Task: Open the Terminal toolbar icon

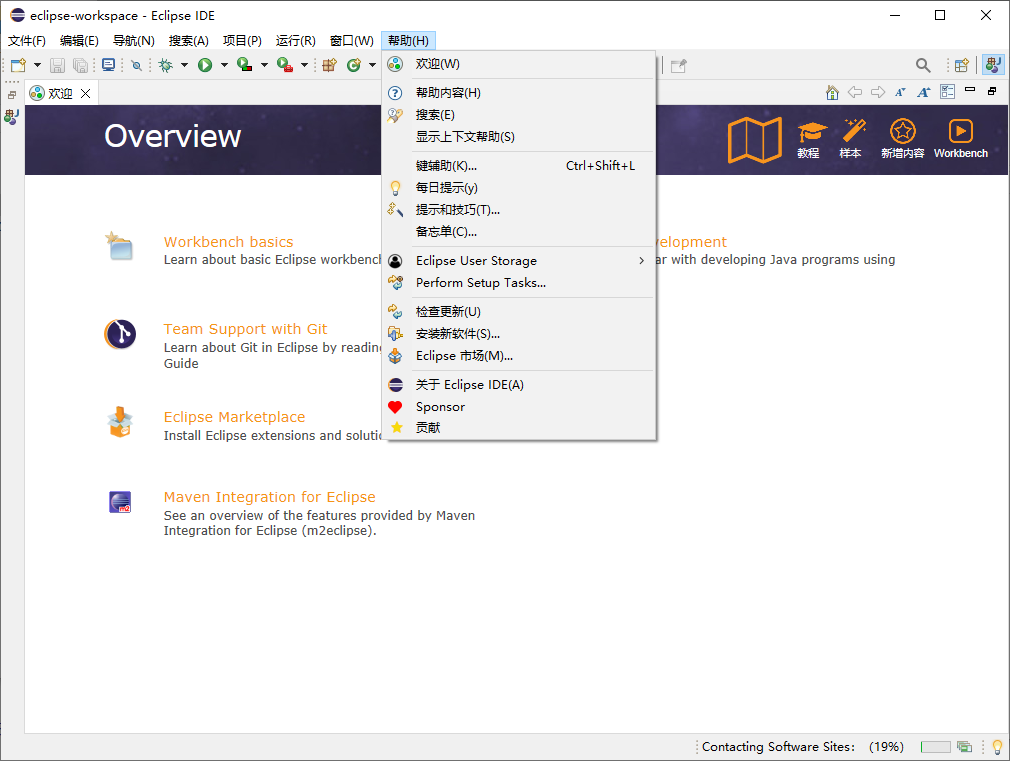Action: pyautogui.click(x=109, y=65)
